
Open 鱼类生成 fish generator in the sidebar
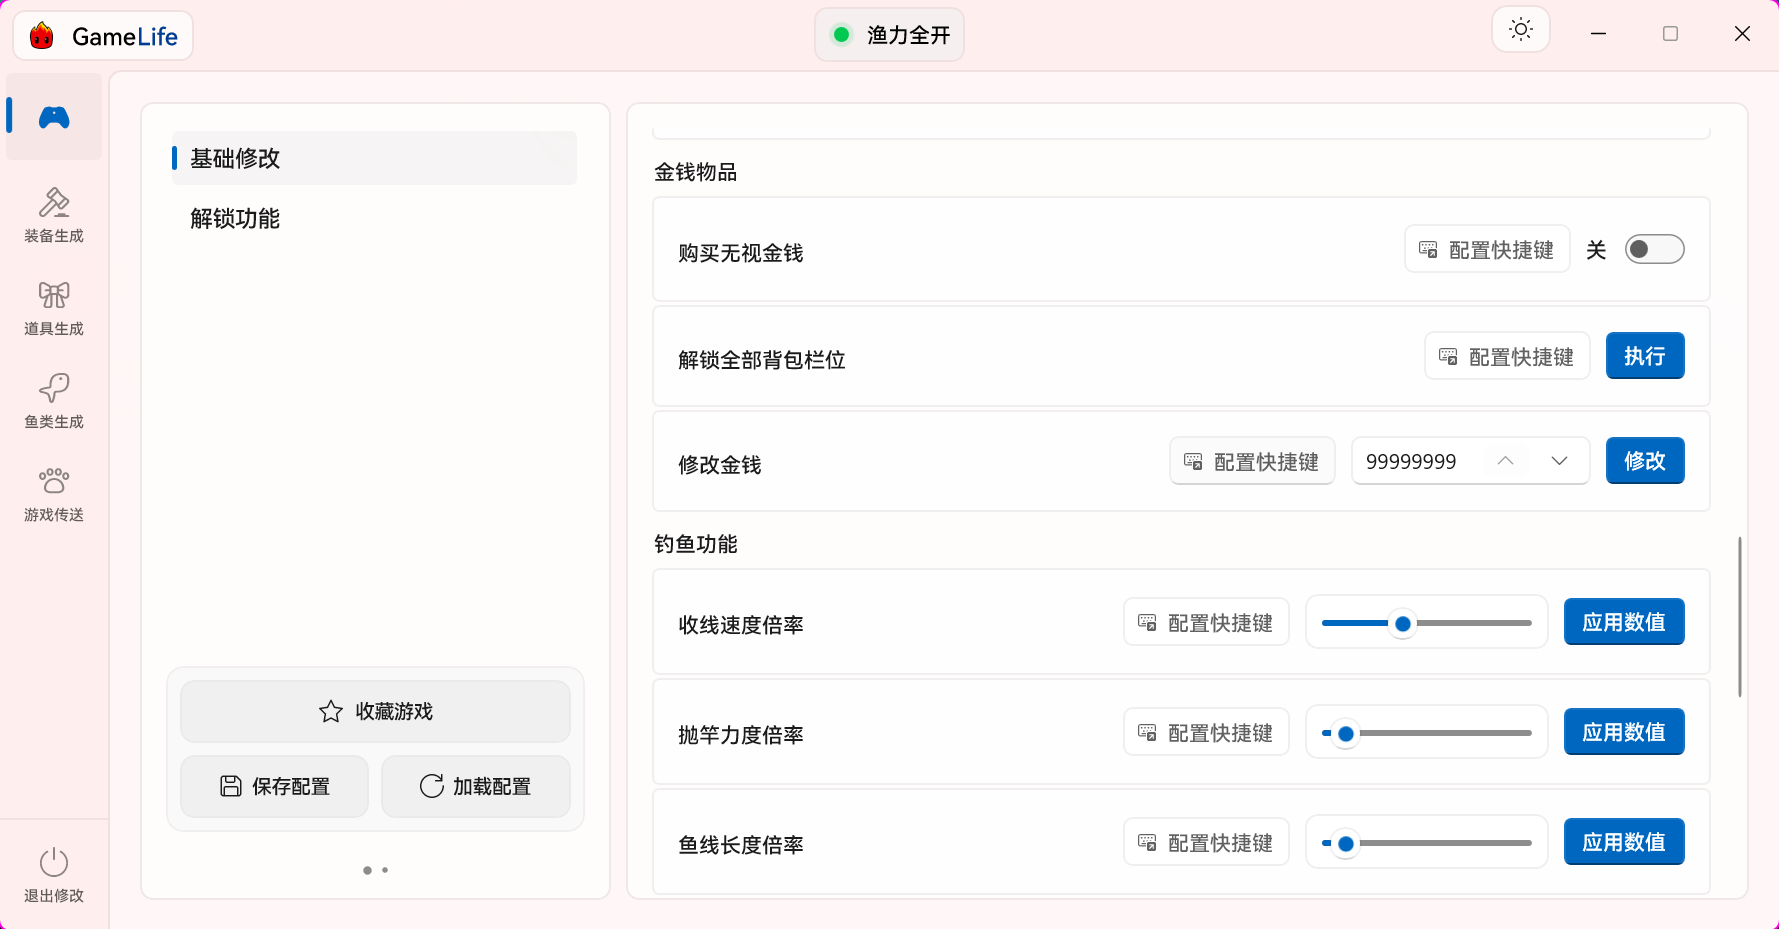click(x=54, y=401)
